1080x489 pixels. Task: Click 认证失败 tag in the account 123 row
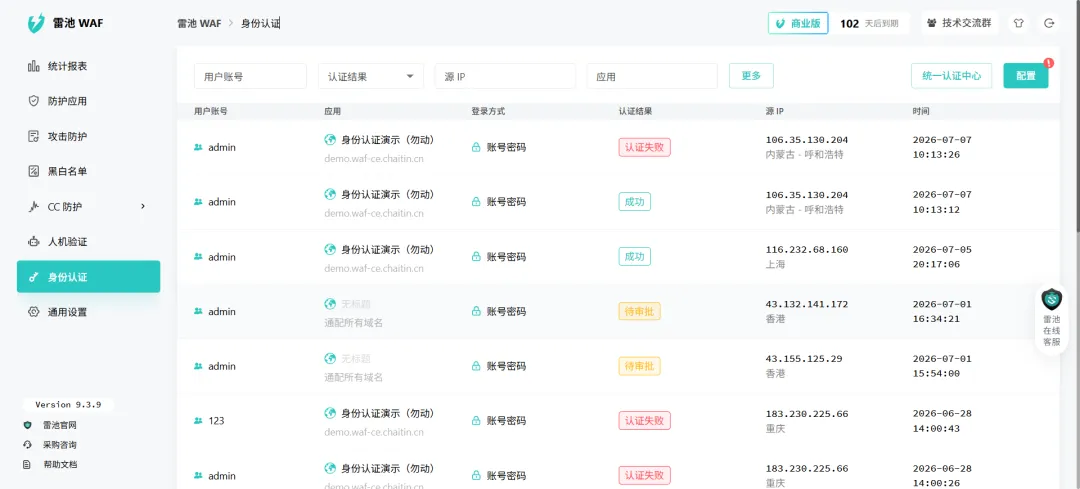644,421
